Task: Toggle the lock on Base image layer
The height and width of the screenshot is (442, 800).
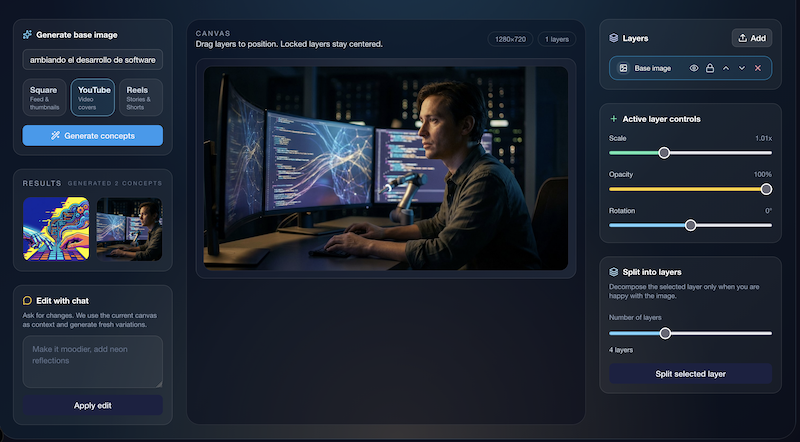Action: pos(710,68)
